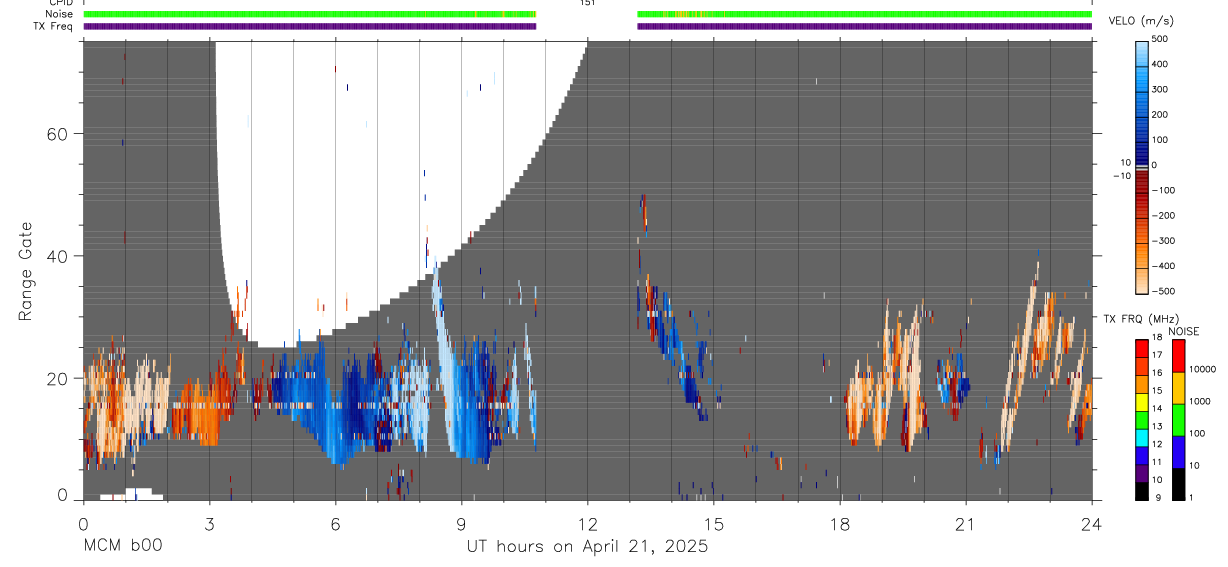1228x567 pixels.
Task: Click the black segment of the NOISE colorbar
Action: [x=1178, y=484]
